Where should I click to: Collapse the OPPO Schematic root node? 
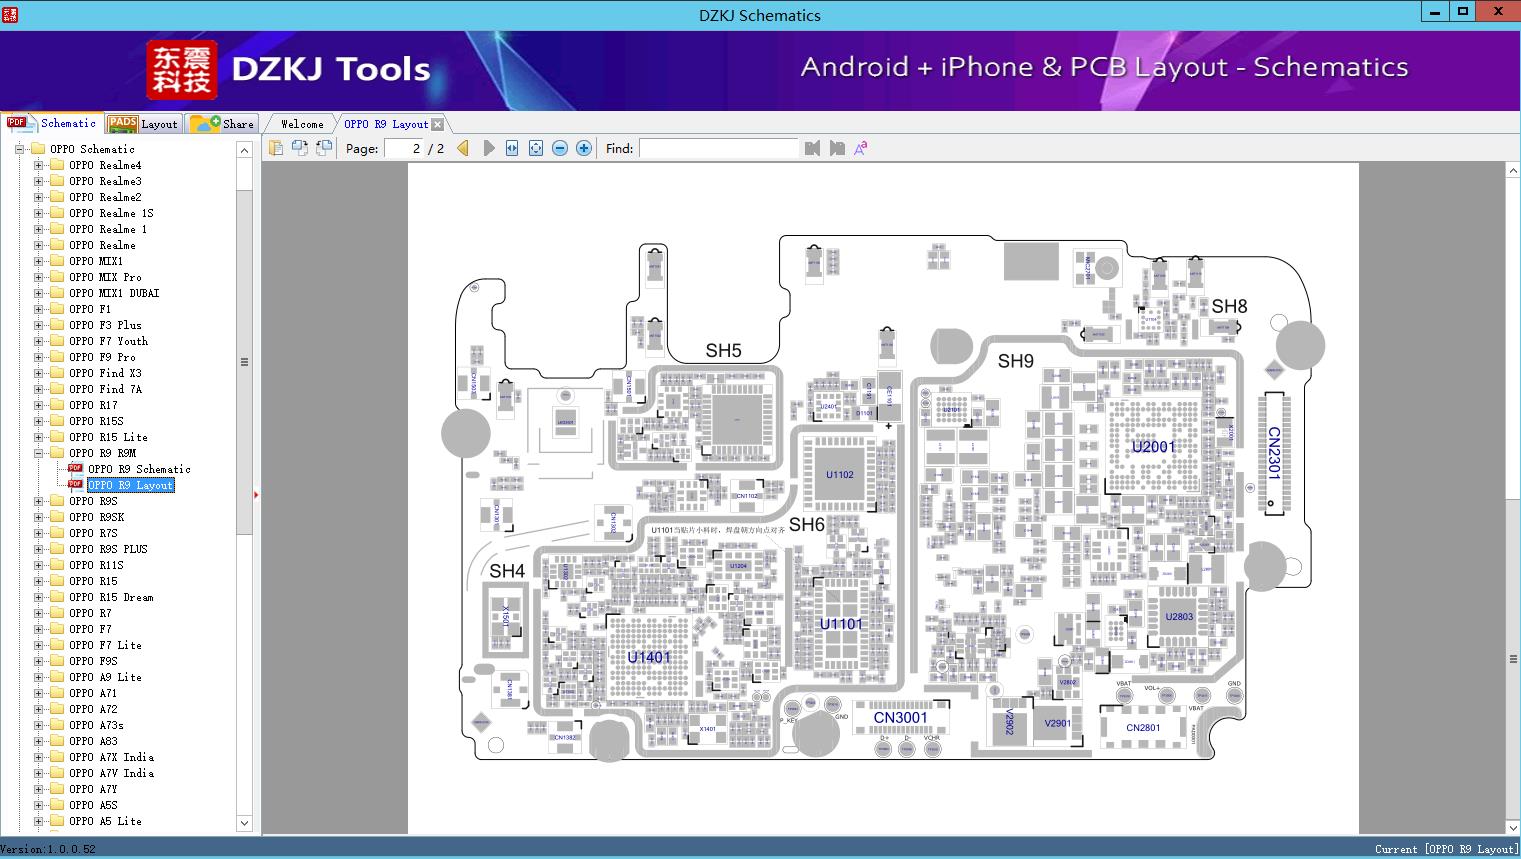tap(19, 149)
